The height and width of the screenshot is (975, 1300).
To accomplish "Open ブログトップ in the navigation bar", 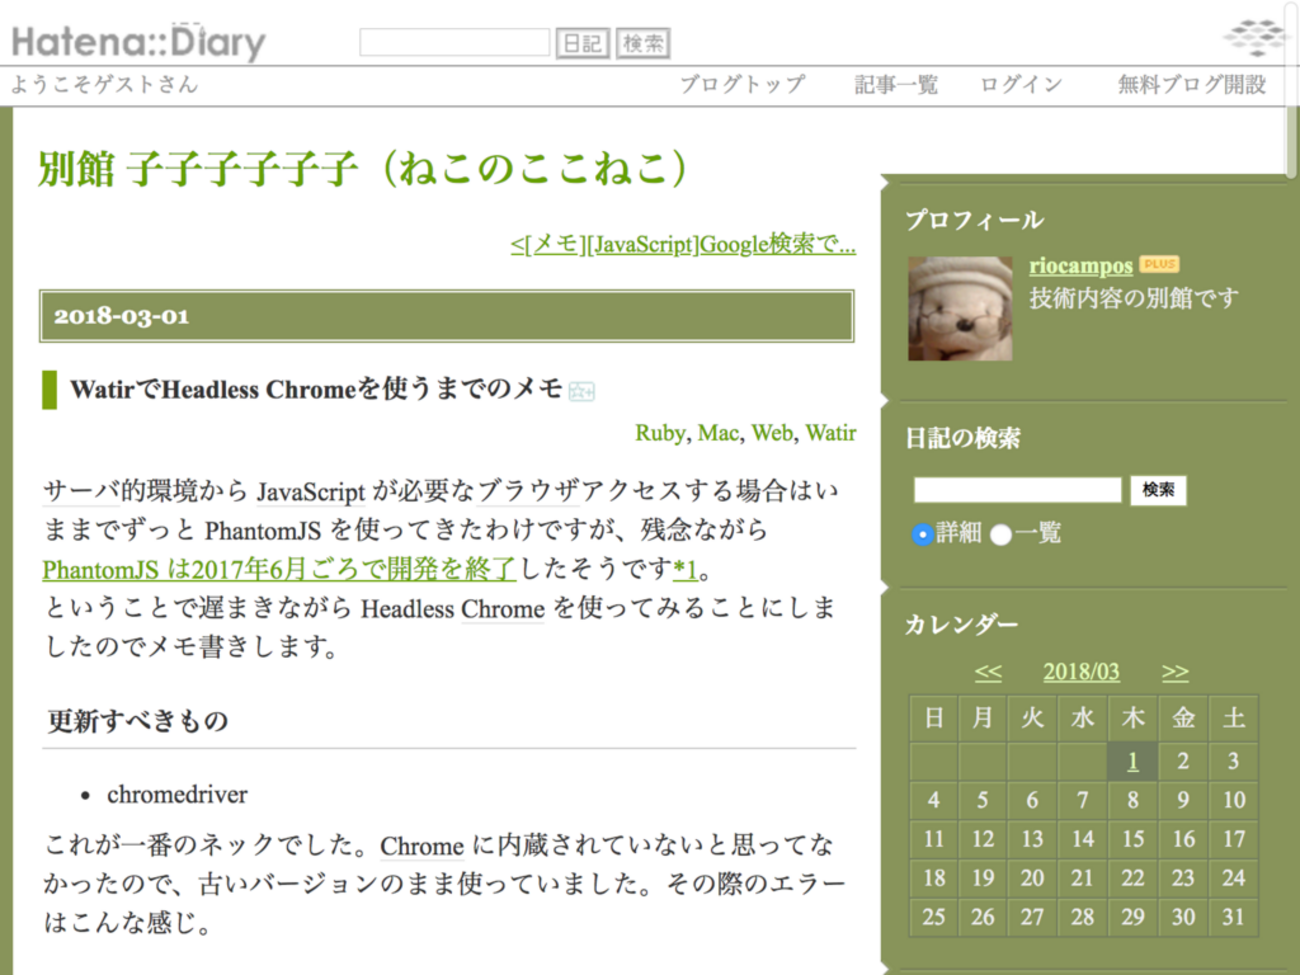I will tap(742, 84).
